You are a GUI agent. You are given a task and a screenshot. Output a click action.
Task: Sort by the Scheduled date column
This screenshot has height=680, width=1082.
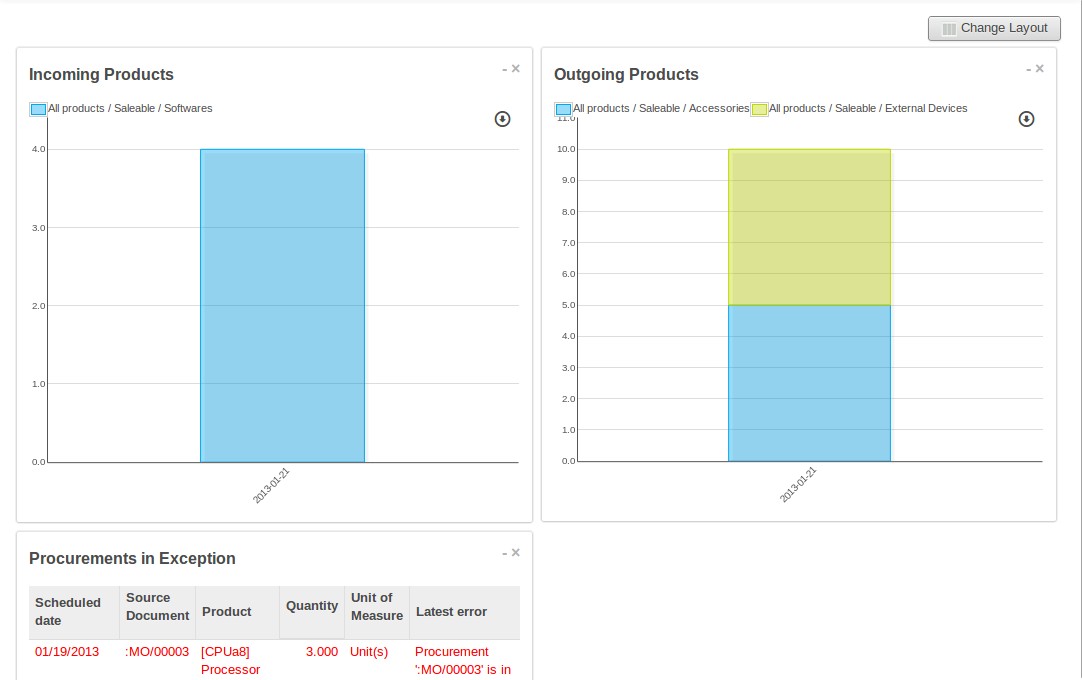pyautogui.click(x=68, y=611)
